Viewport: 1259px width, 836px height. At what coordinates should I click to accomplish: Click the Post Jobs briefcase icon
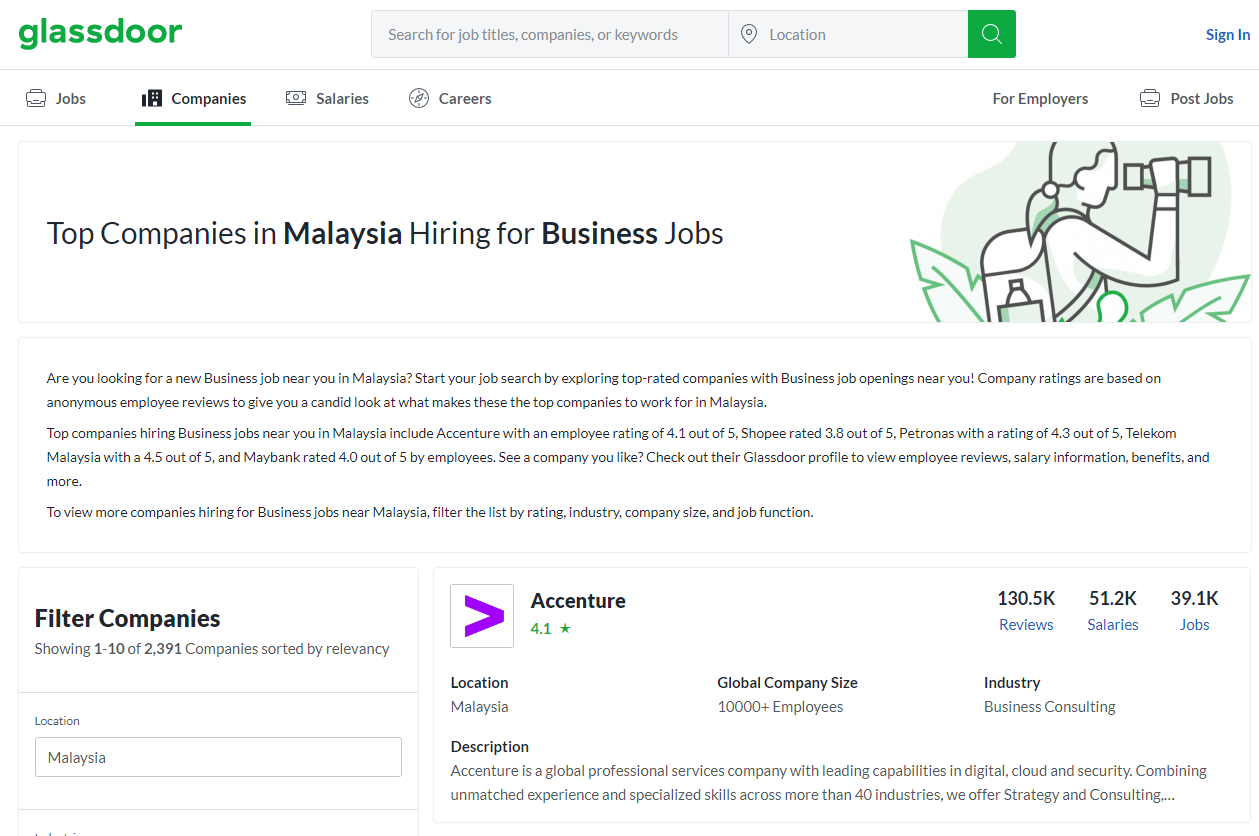pos(1150,98)
